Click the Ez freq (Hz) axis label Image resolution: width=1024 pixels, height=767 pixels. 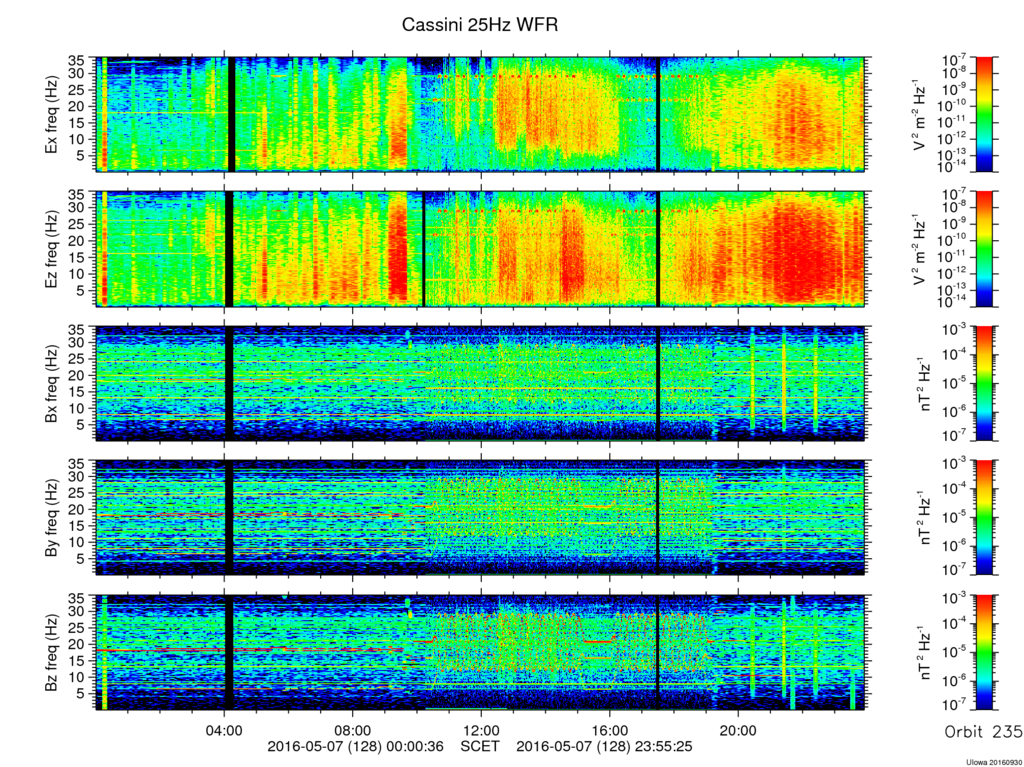52,249
